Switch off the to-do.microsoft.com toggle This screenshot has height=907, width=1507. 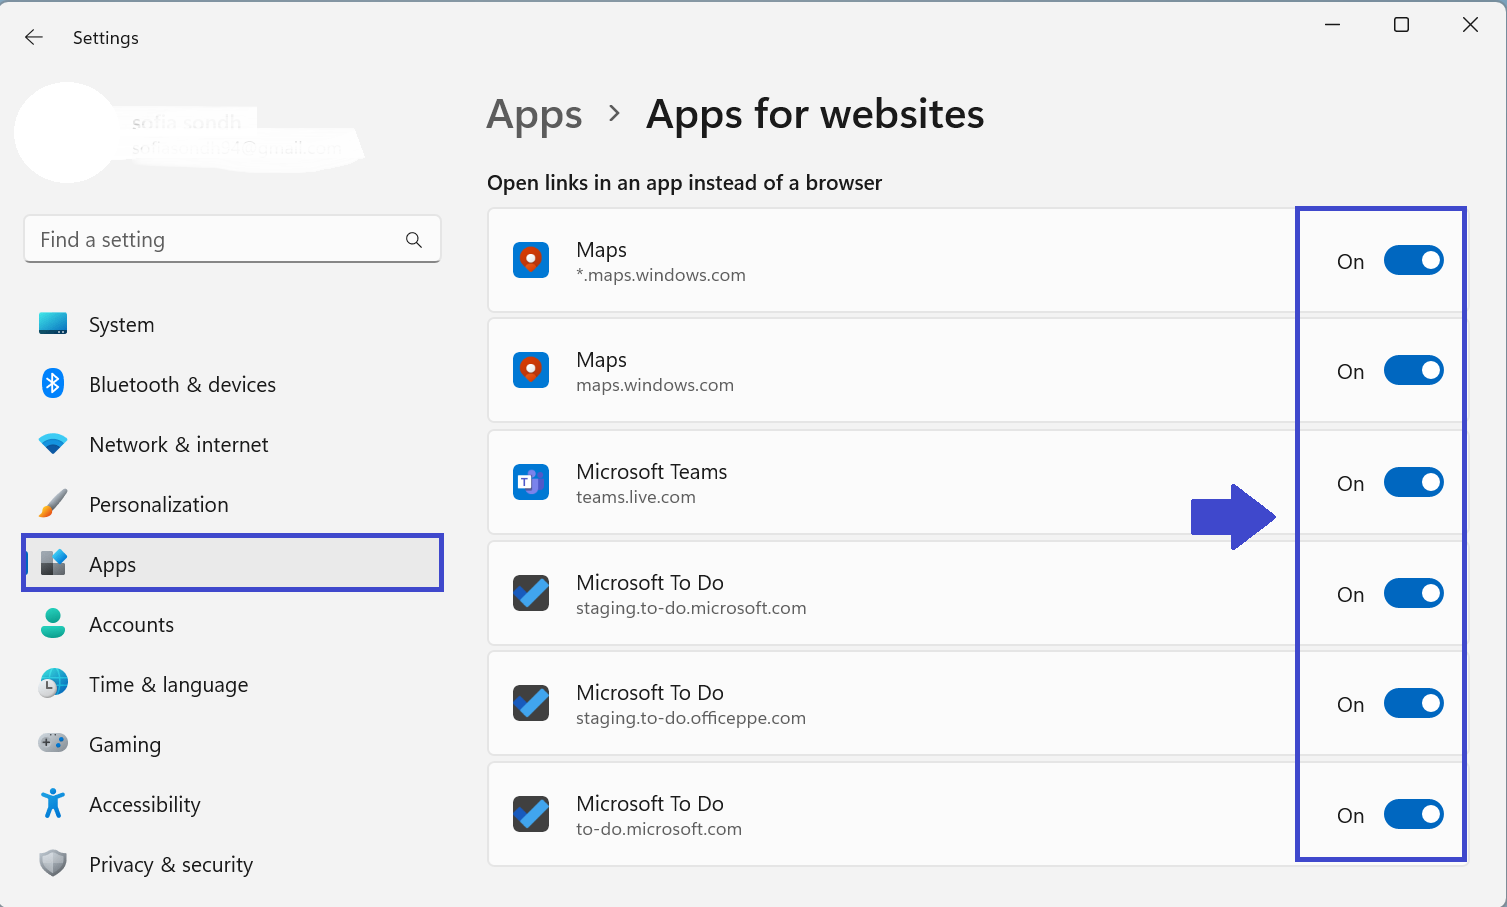pyautogui.click(x=1413, y=815)
